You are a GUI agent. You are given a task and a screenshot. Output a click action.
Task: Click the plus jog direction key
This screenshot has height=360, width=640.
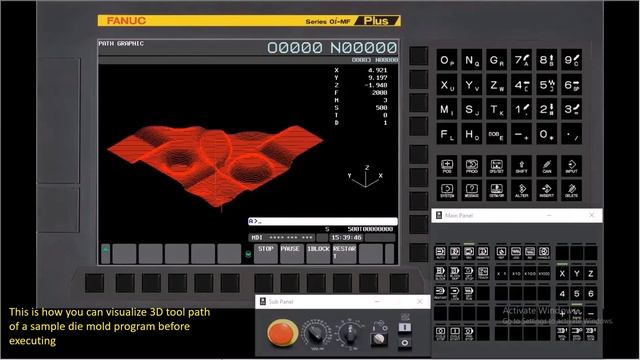click(x=562, y=313)
